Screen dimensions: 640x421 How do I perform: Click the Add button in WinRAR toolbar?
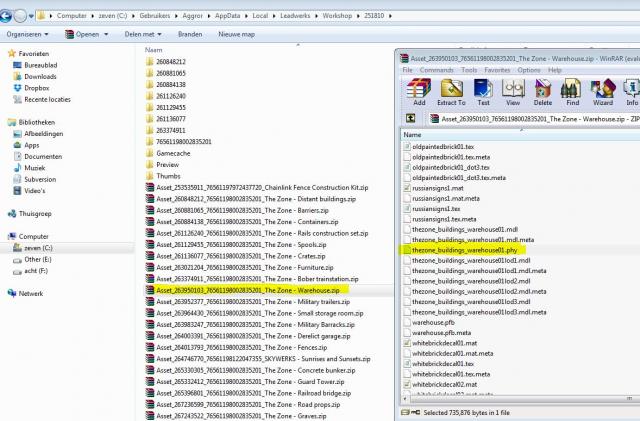coord(418,92)
